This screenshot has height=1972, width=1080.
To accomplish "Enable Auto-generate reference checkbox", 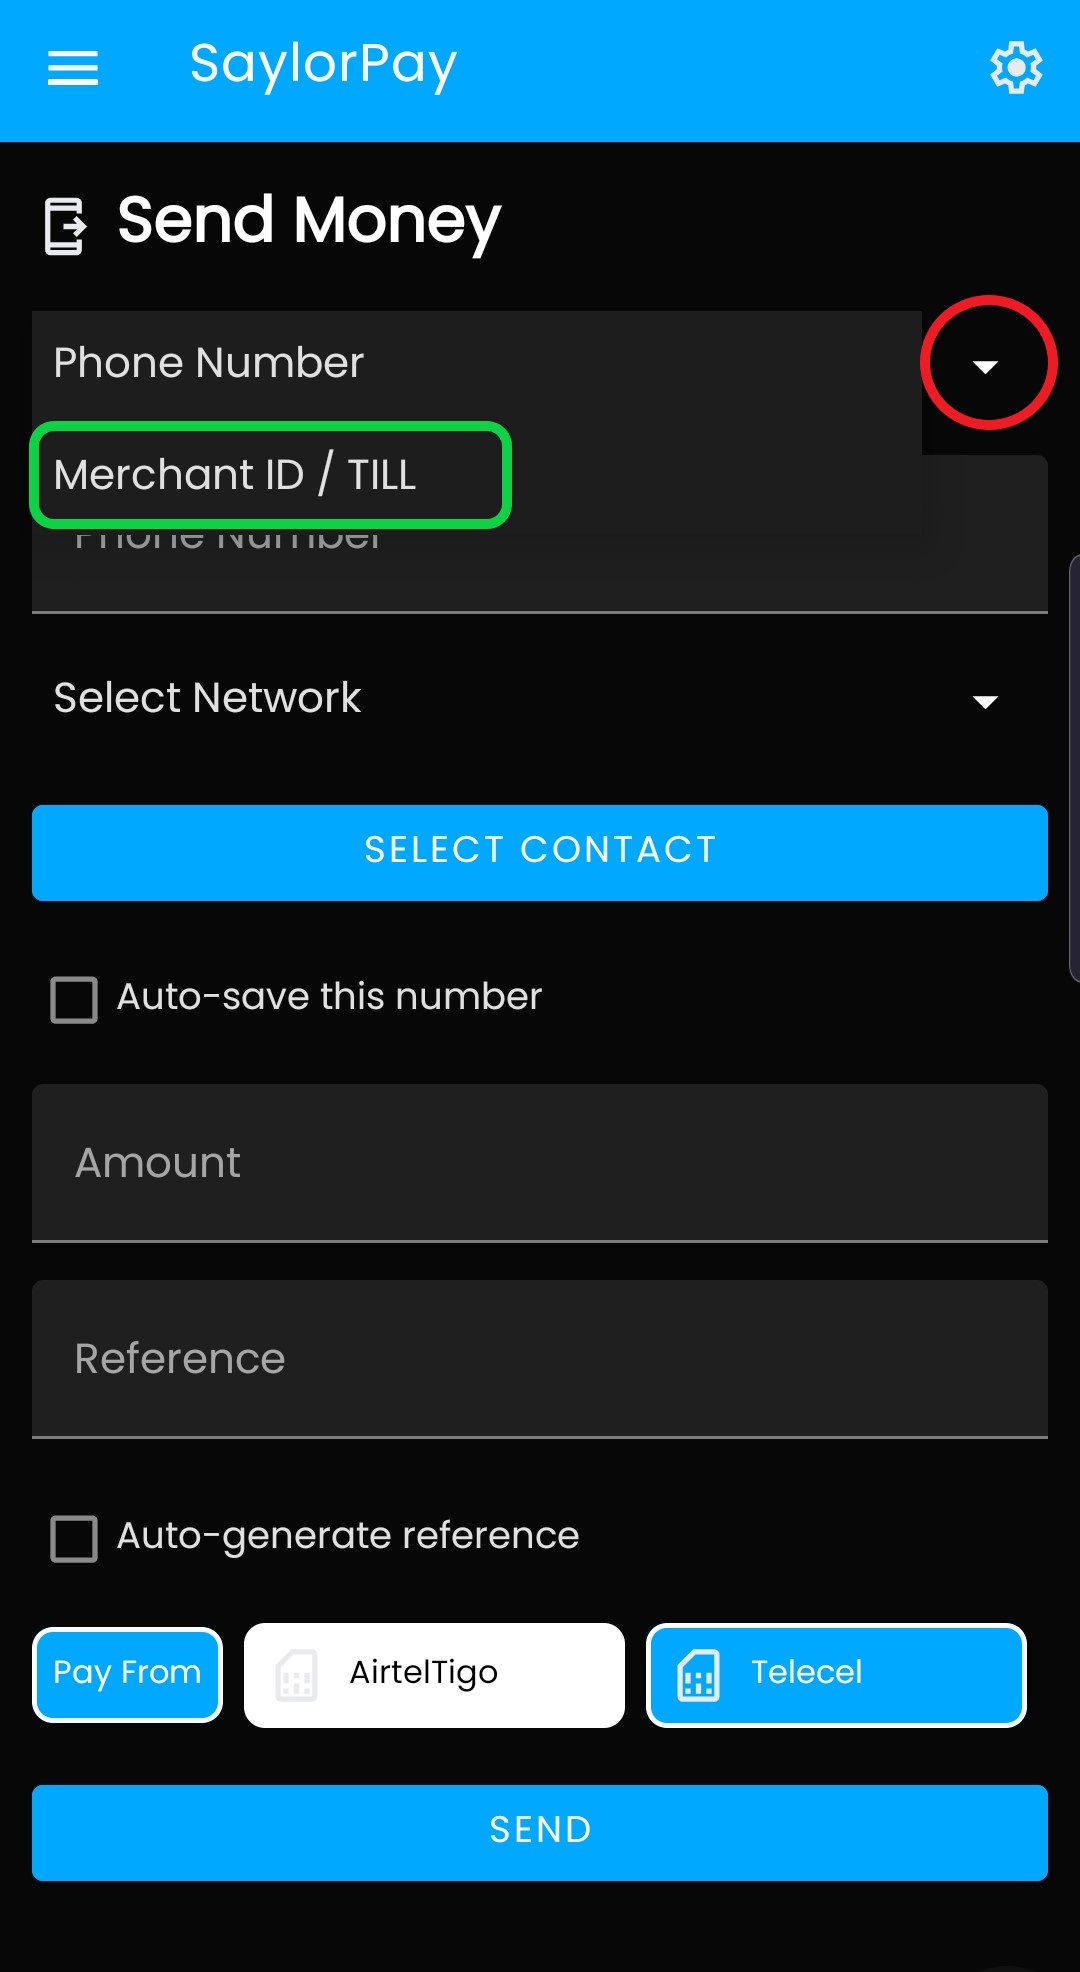I will (74, 1538).
